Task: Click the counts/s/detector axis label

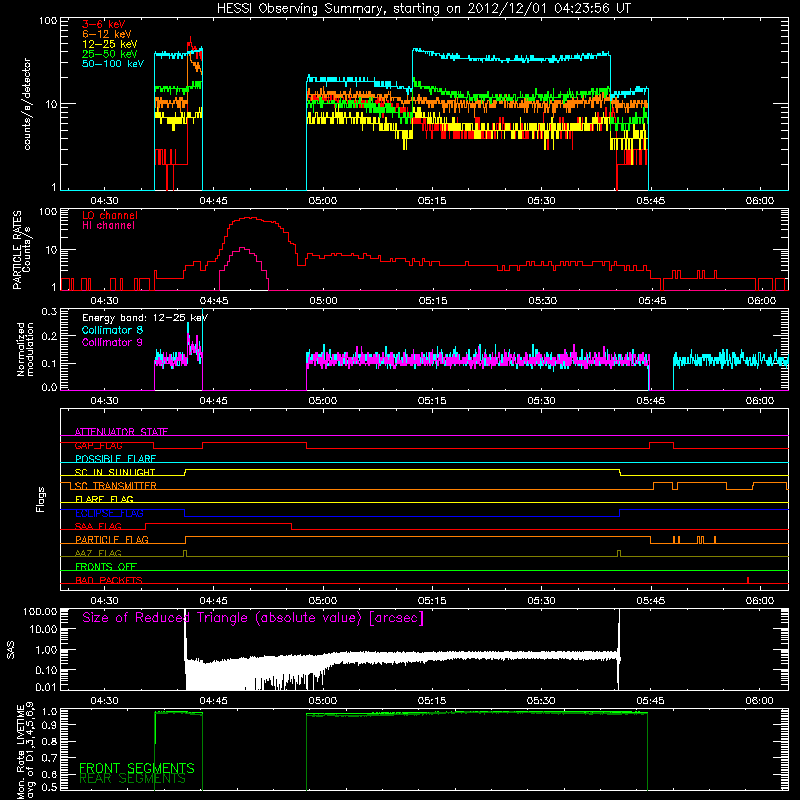Action: 27,104
